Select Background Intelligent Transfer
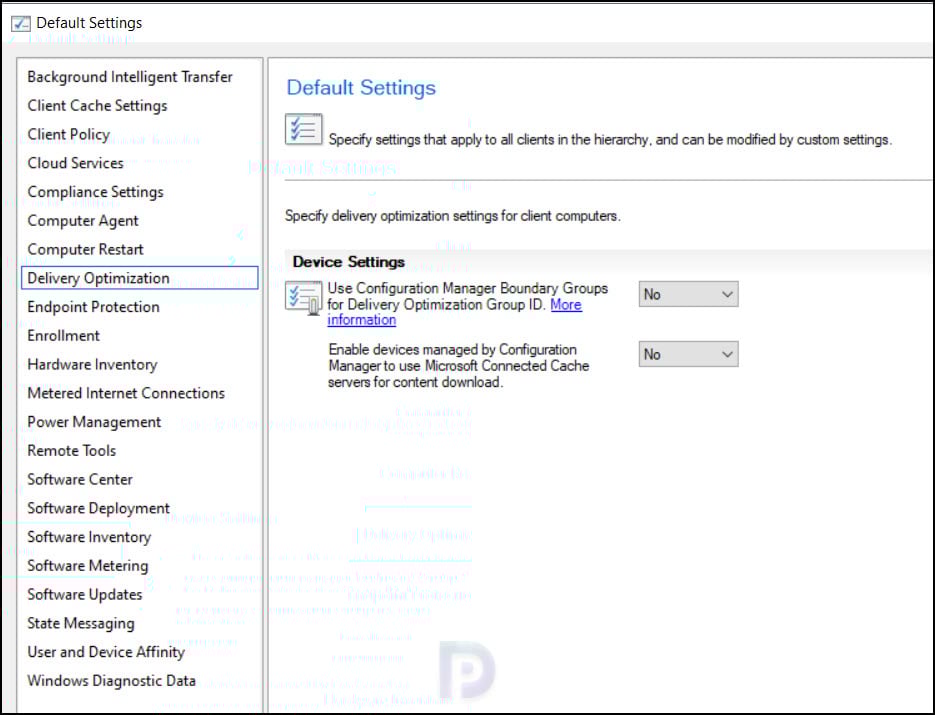Screen dimensions: 935x715 (130, 77)
